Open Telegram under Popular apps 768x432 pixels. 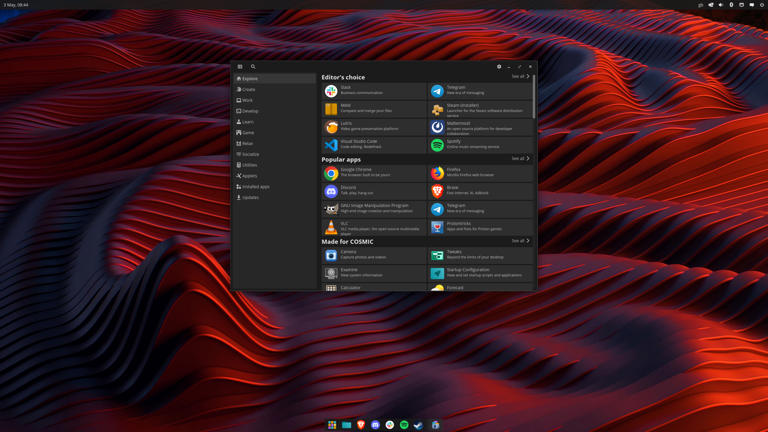[x=480, y=209]
